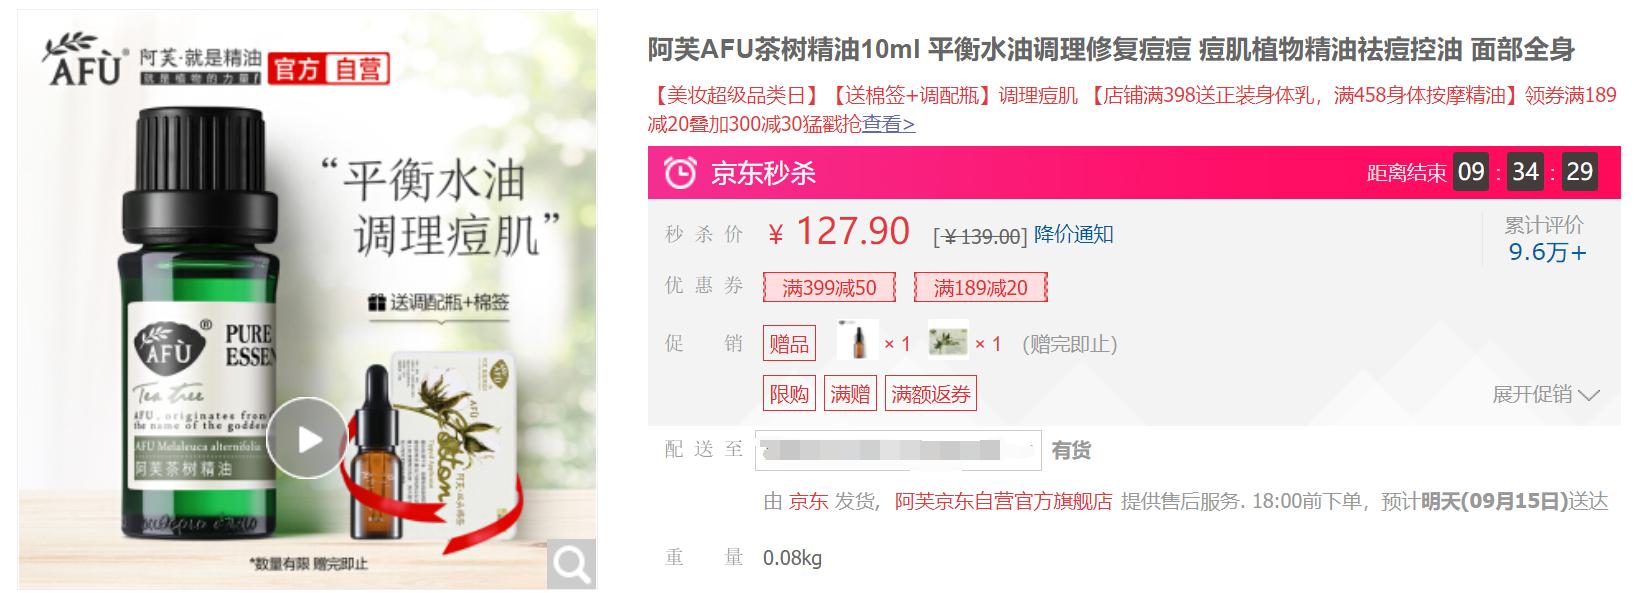
Task: Expand promotions via 展开促销
Action: [1546, 394]
